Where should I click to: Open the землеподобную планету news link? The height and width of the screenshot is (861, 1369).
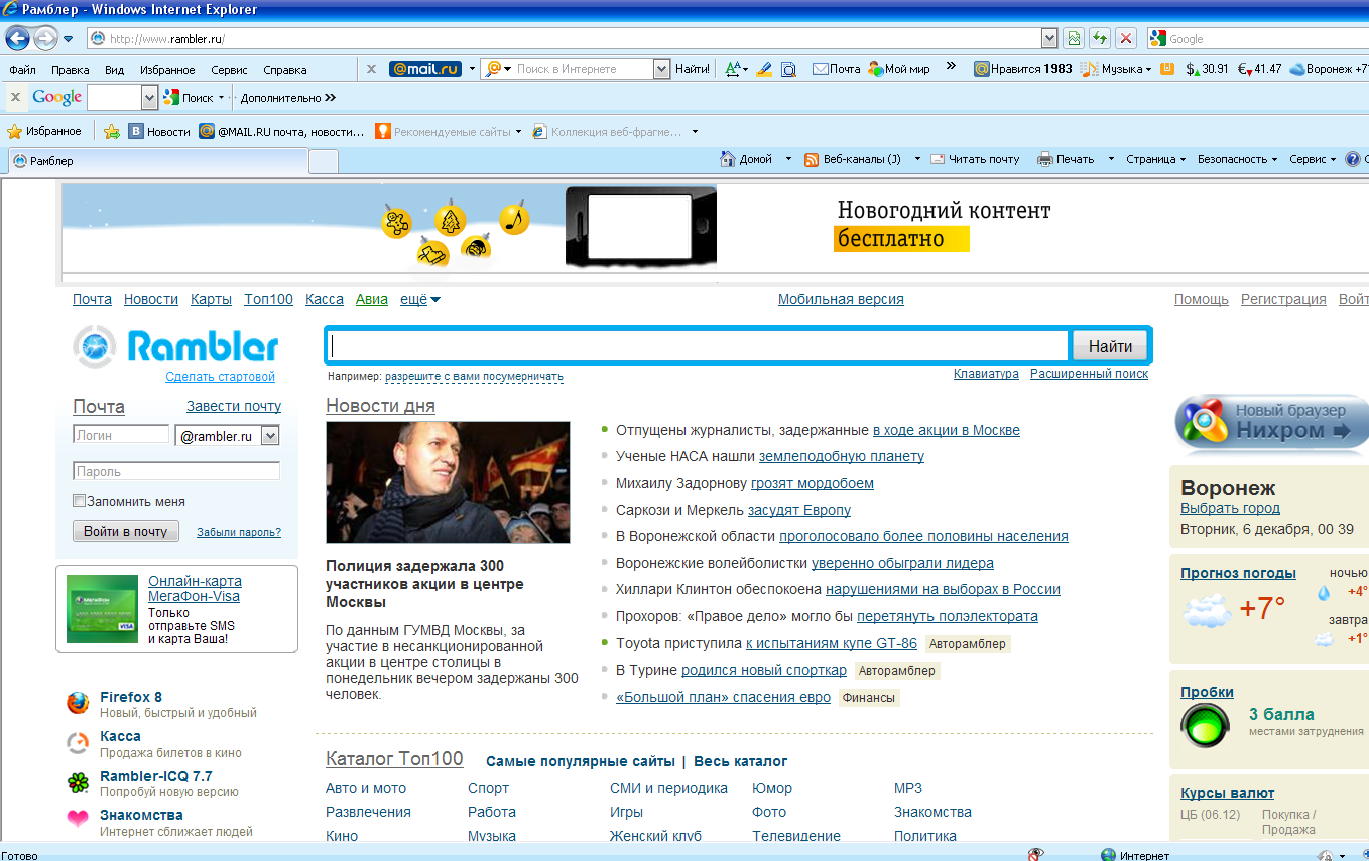[841, 456]
